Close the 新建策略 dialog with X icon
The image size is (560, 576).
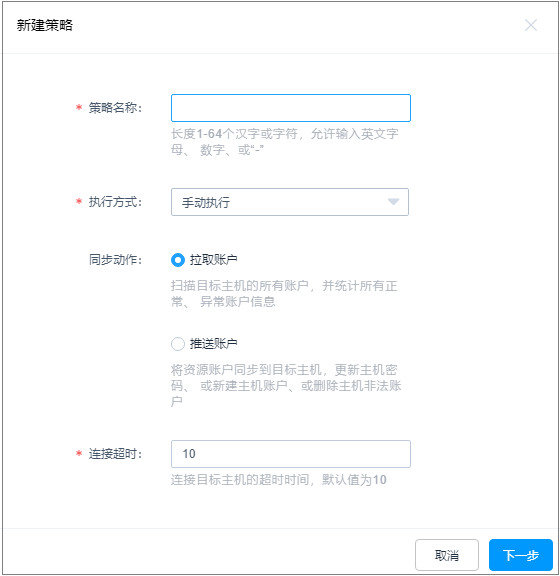coord(531,25)
